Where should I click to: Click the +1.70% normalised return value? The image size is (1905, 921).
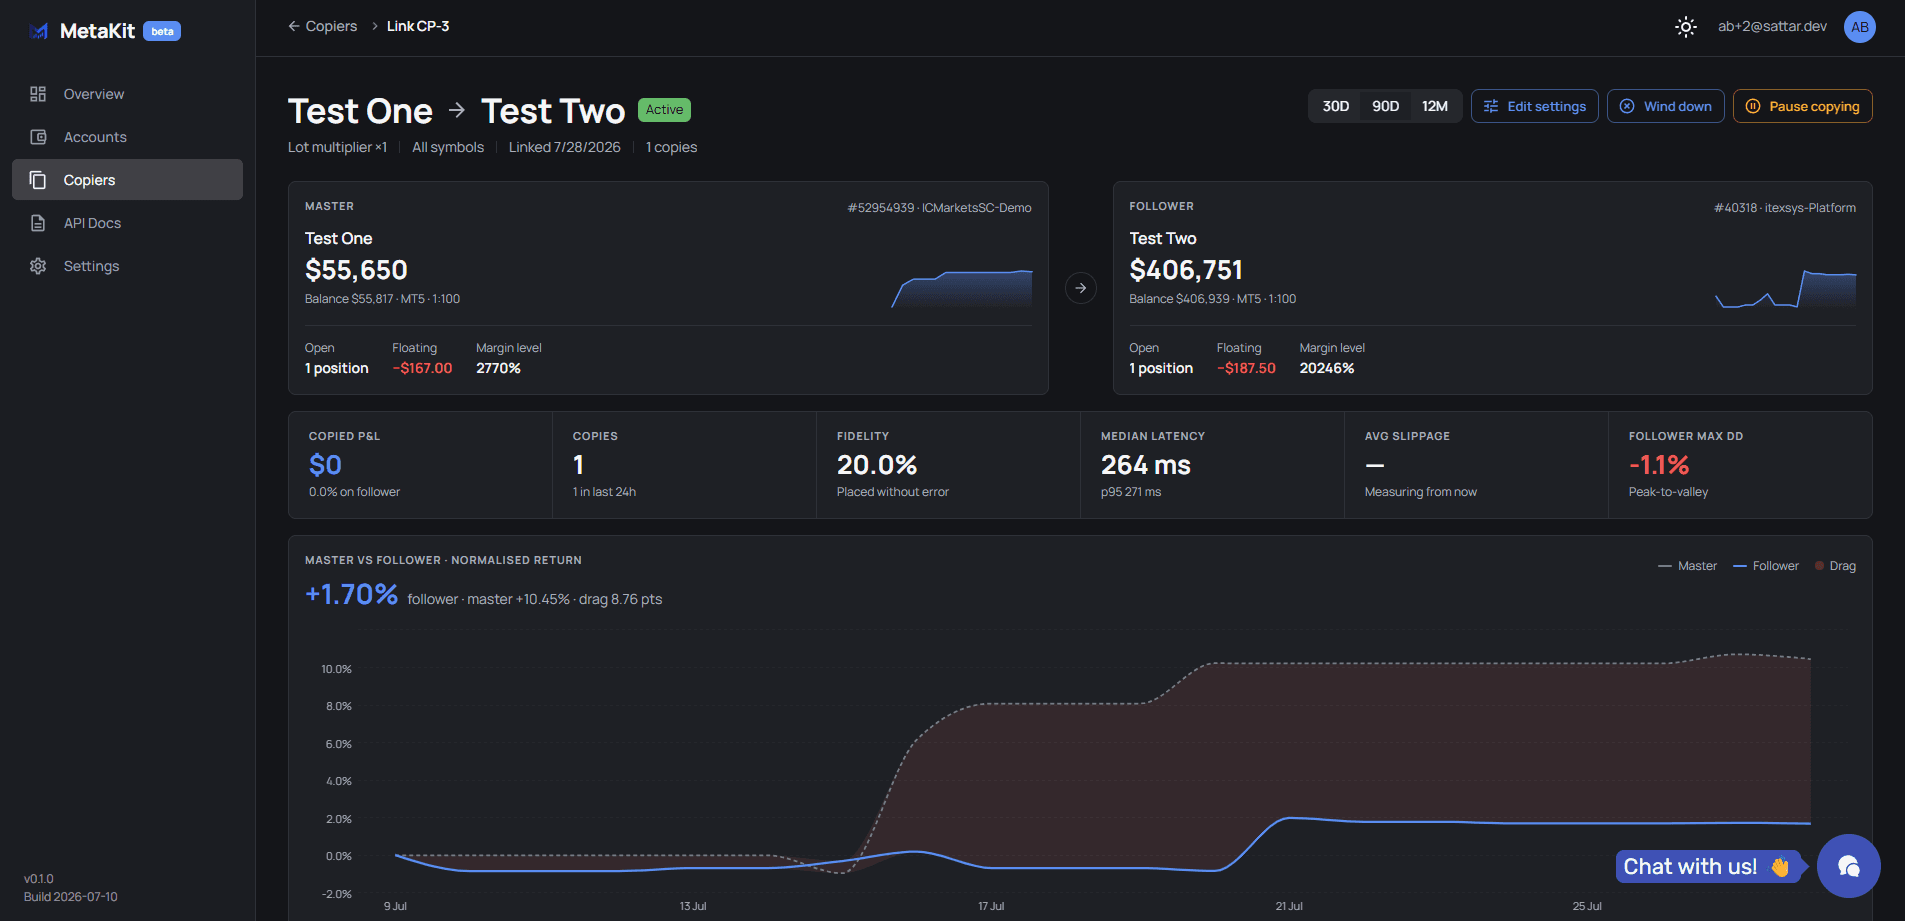[x=352, y=594]
